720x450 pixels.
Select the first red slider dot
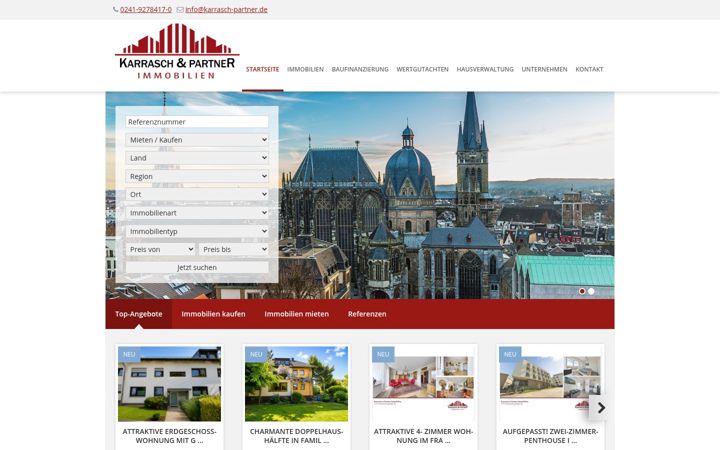click(582, 291)
